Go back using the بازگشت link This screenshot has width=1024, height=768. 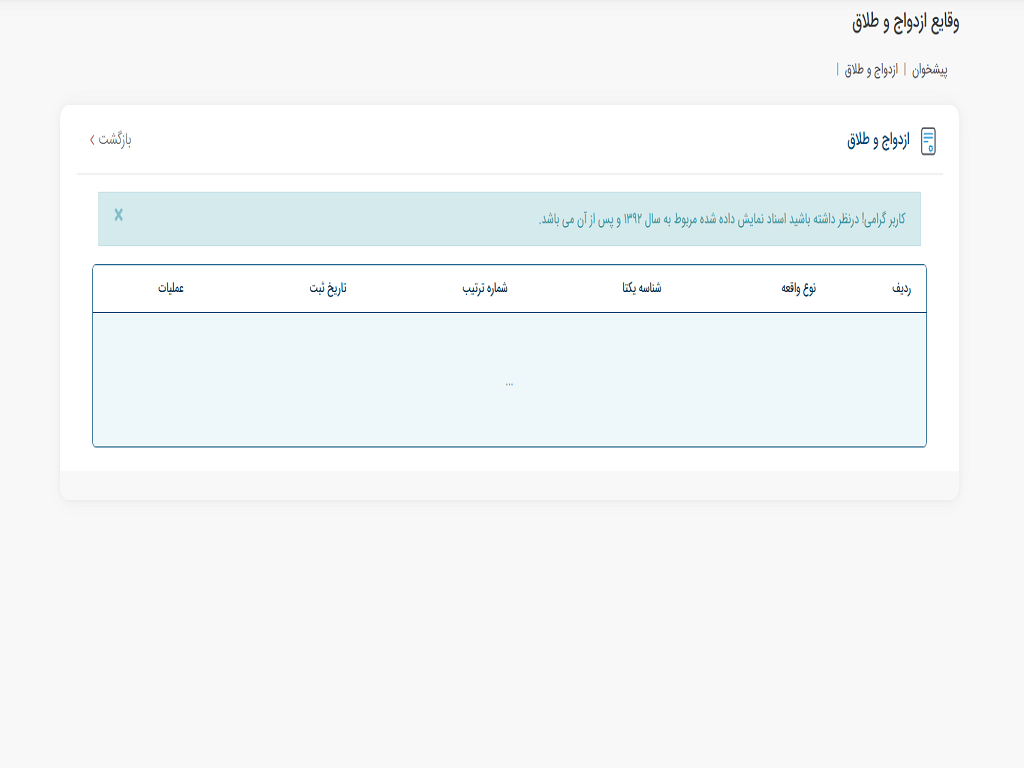coord(115,139)
